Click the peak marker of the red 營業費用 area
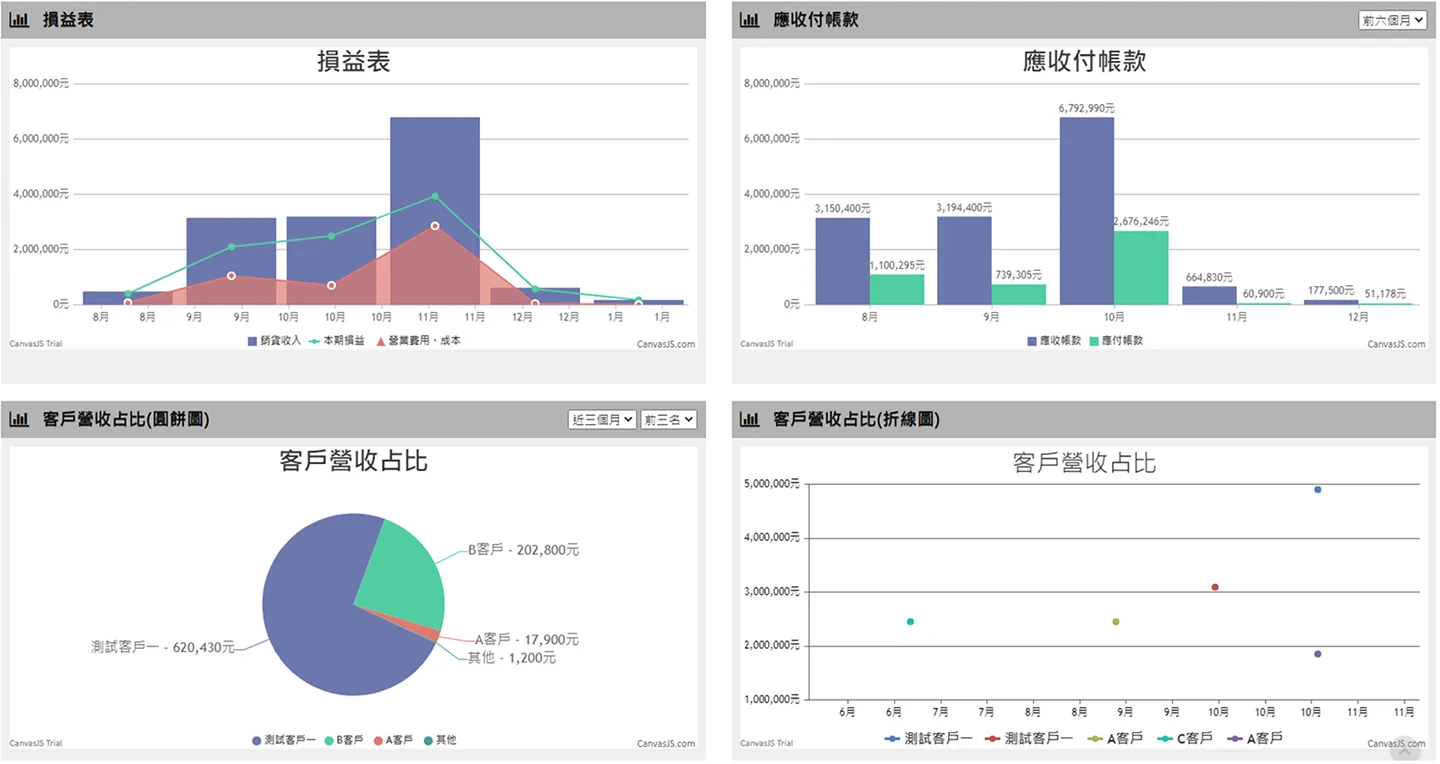Viewport: 1440px width, 764px height. coord(435,226)
